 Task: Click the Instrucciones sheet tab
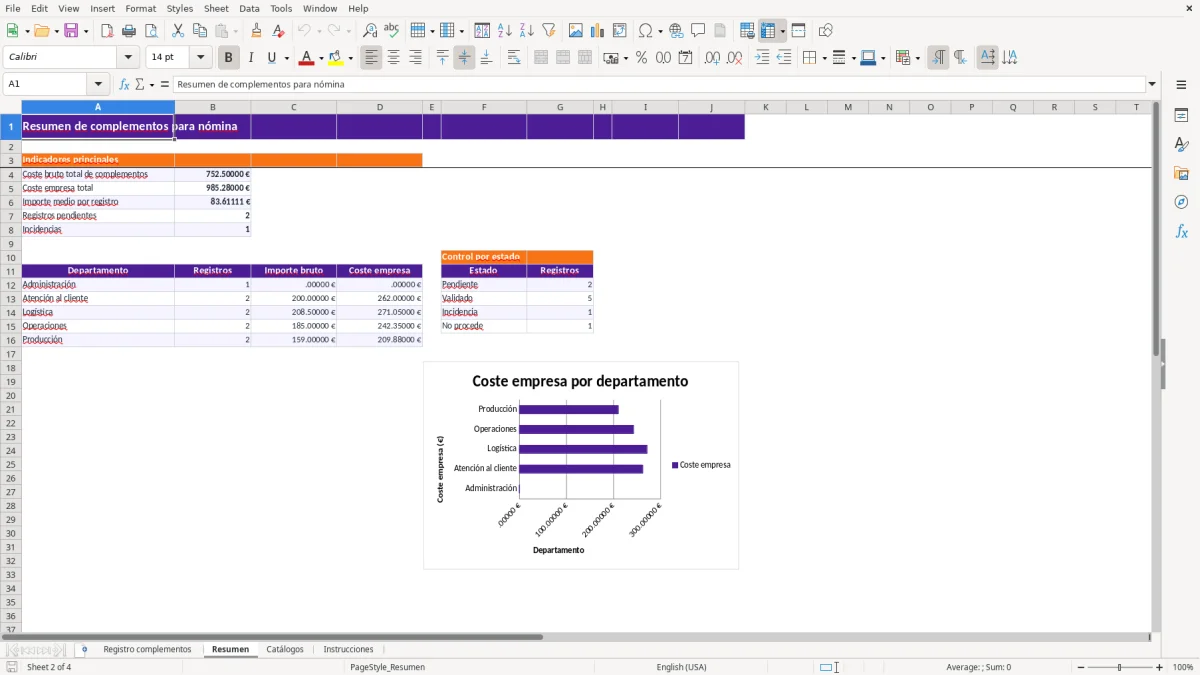pyautogui.click(x=348, y=649)
